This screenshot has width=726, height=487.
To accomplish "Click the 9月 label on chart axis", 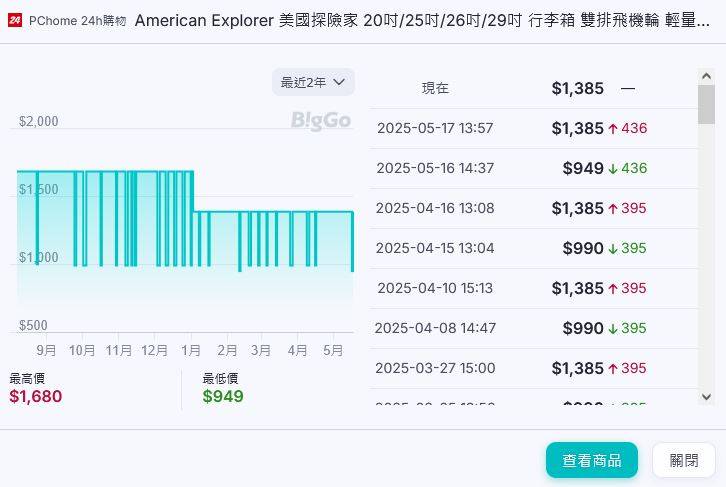I will (46, 350).
